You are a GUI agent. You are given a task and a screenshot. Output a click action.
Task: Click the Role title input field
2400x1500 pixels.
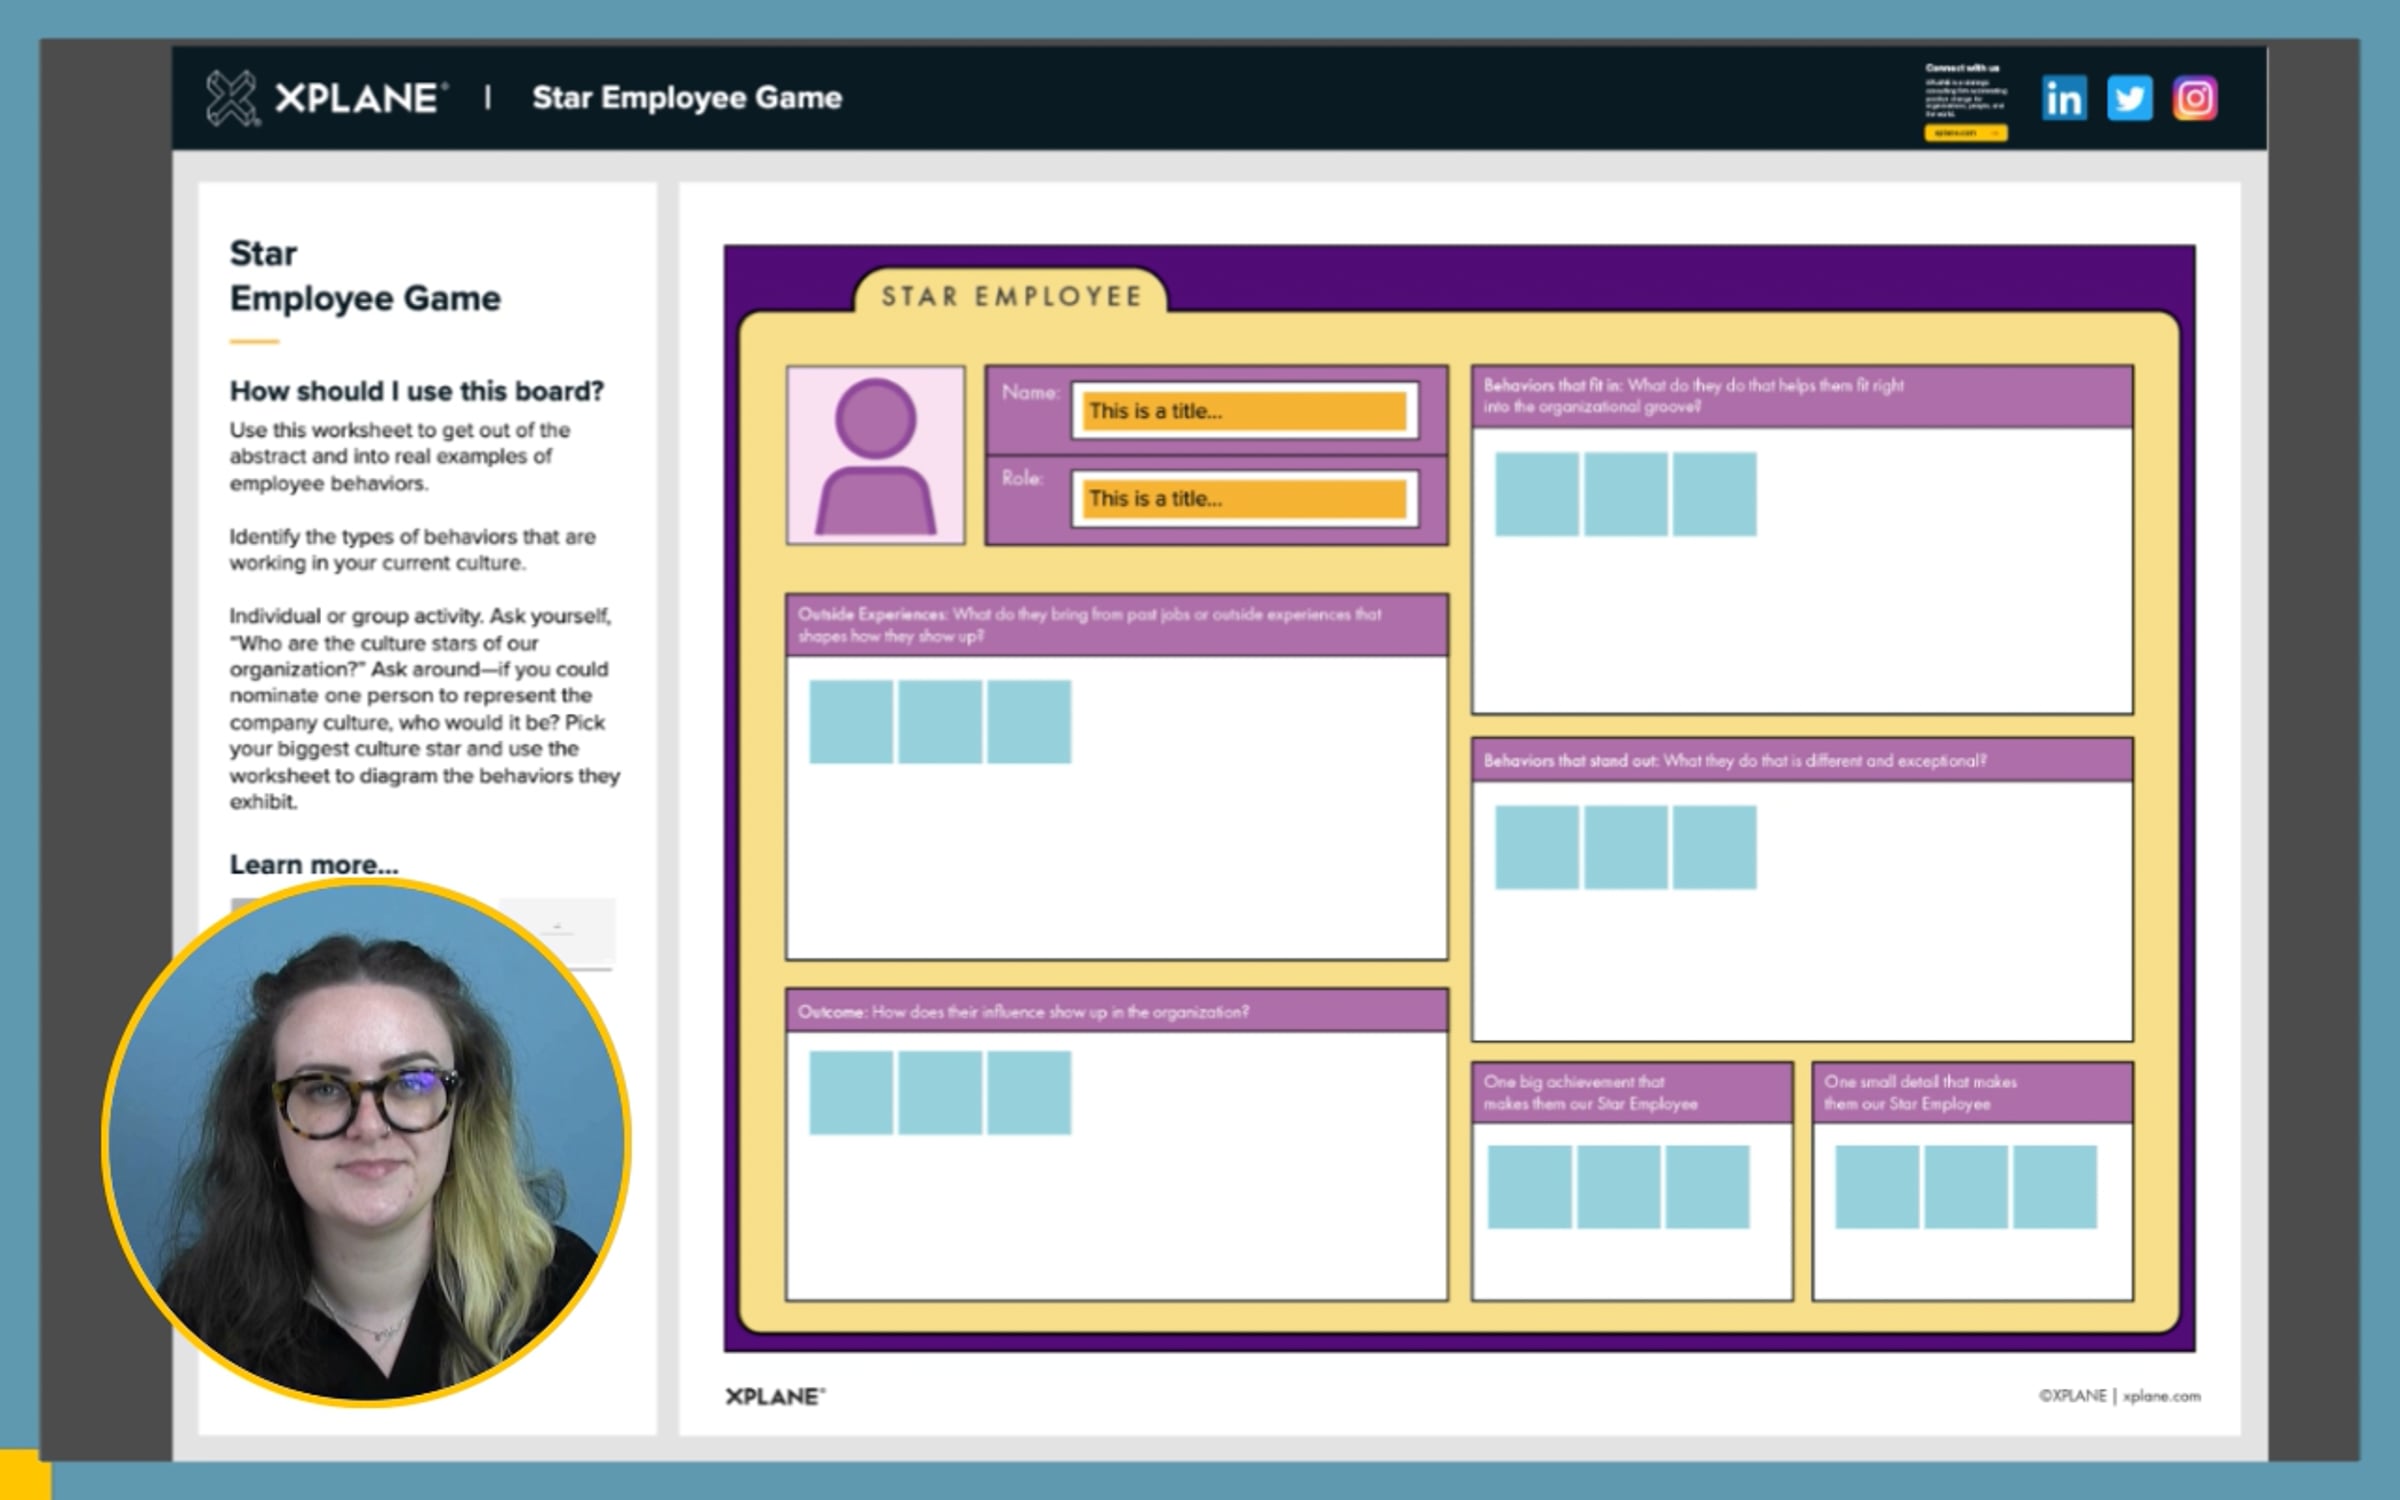point(1244,498)
